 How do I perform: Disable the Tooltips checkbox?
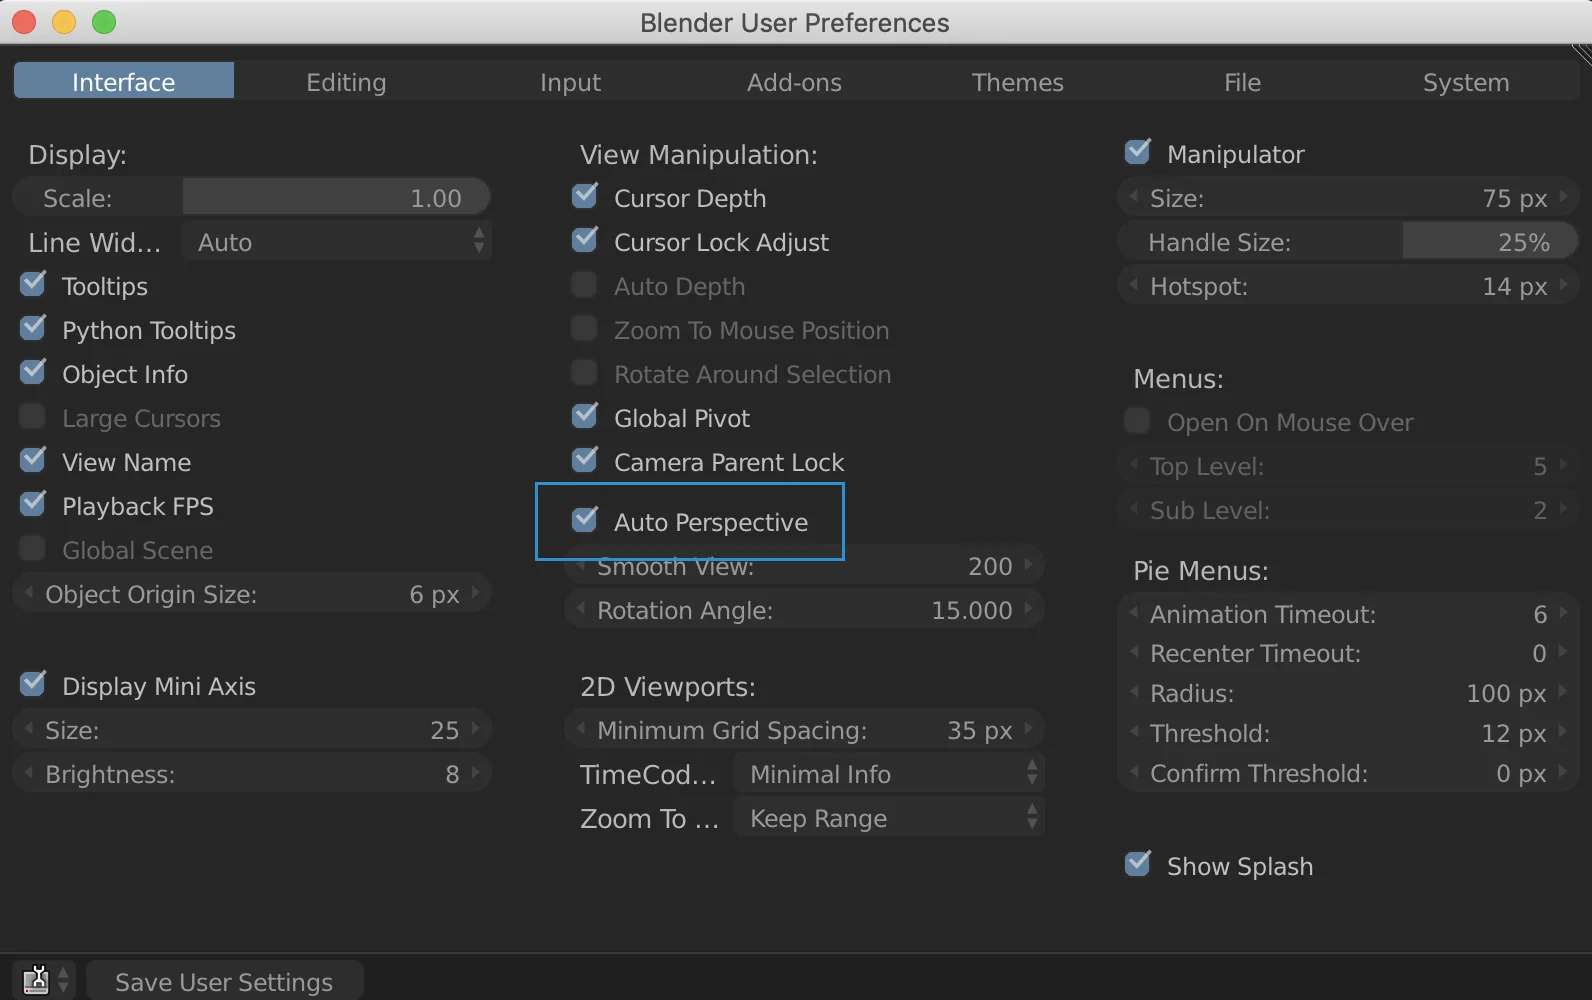(x=33, y=285)
